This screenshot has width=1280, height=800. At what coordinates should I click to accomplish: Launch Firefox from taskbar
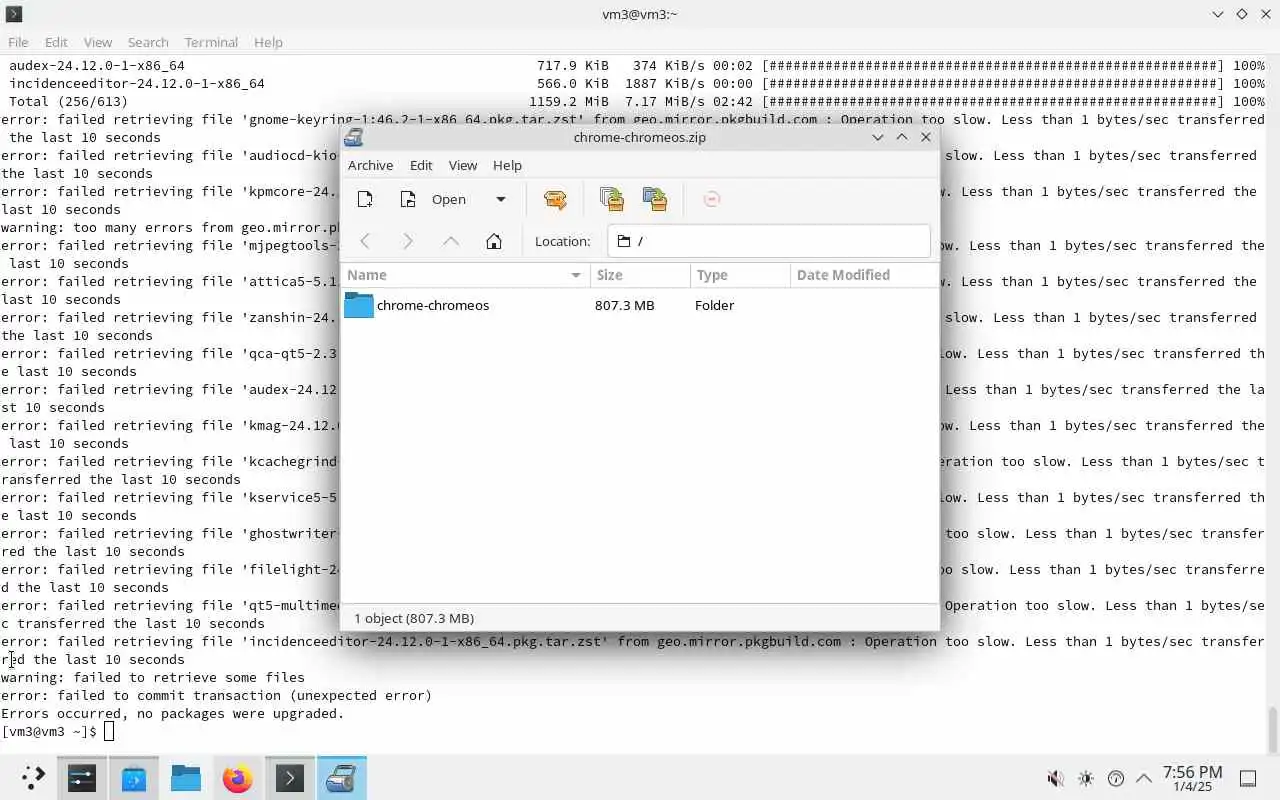point(238,778)
